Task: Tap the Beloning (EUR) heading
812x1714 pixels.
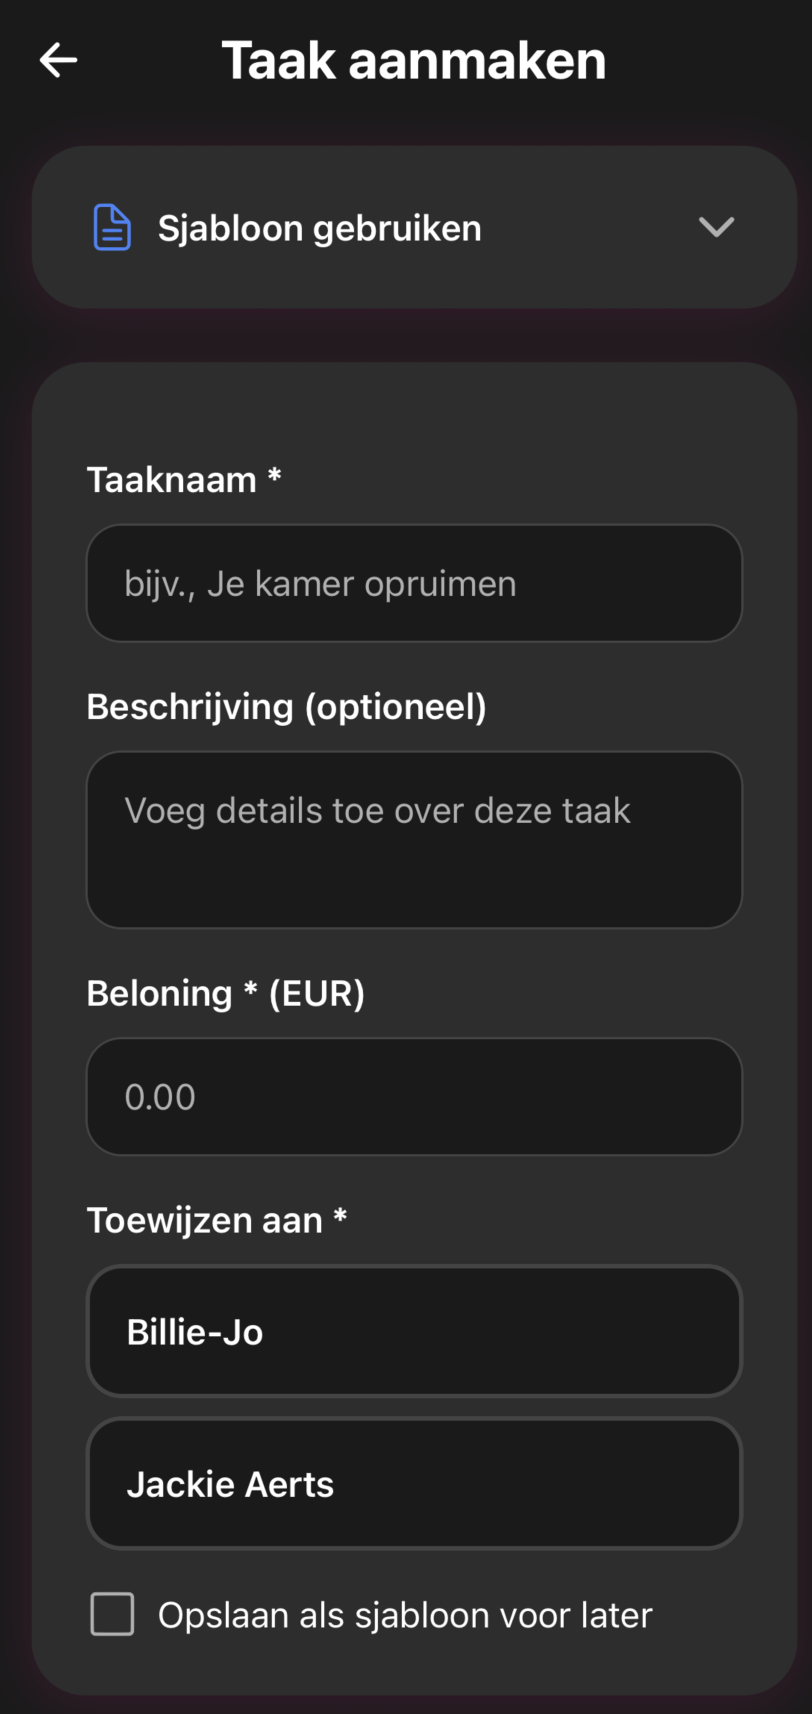Action: coord(225,992)
